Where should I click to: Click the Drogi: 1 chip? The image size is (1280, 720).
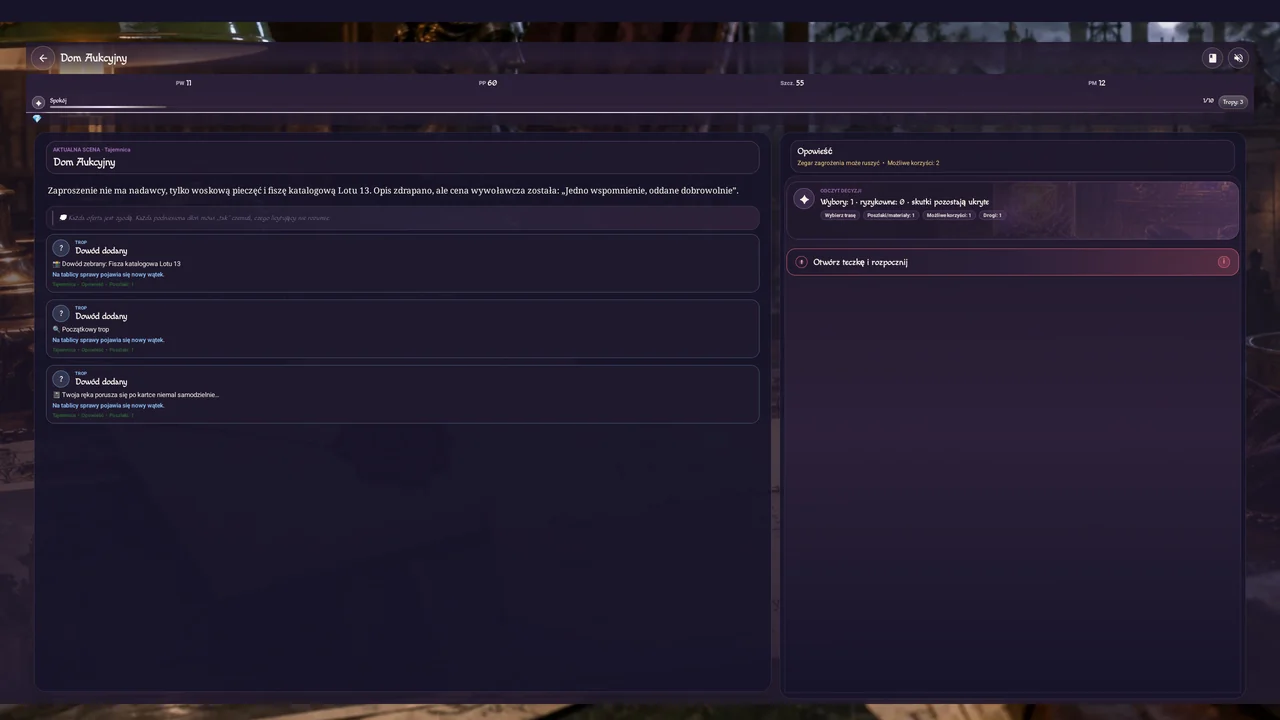[x=992, y=215]
